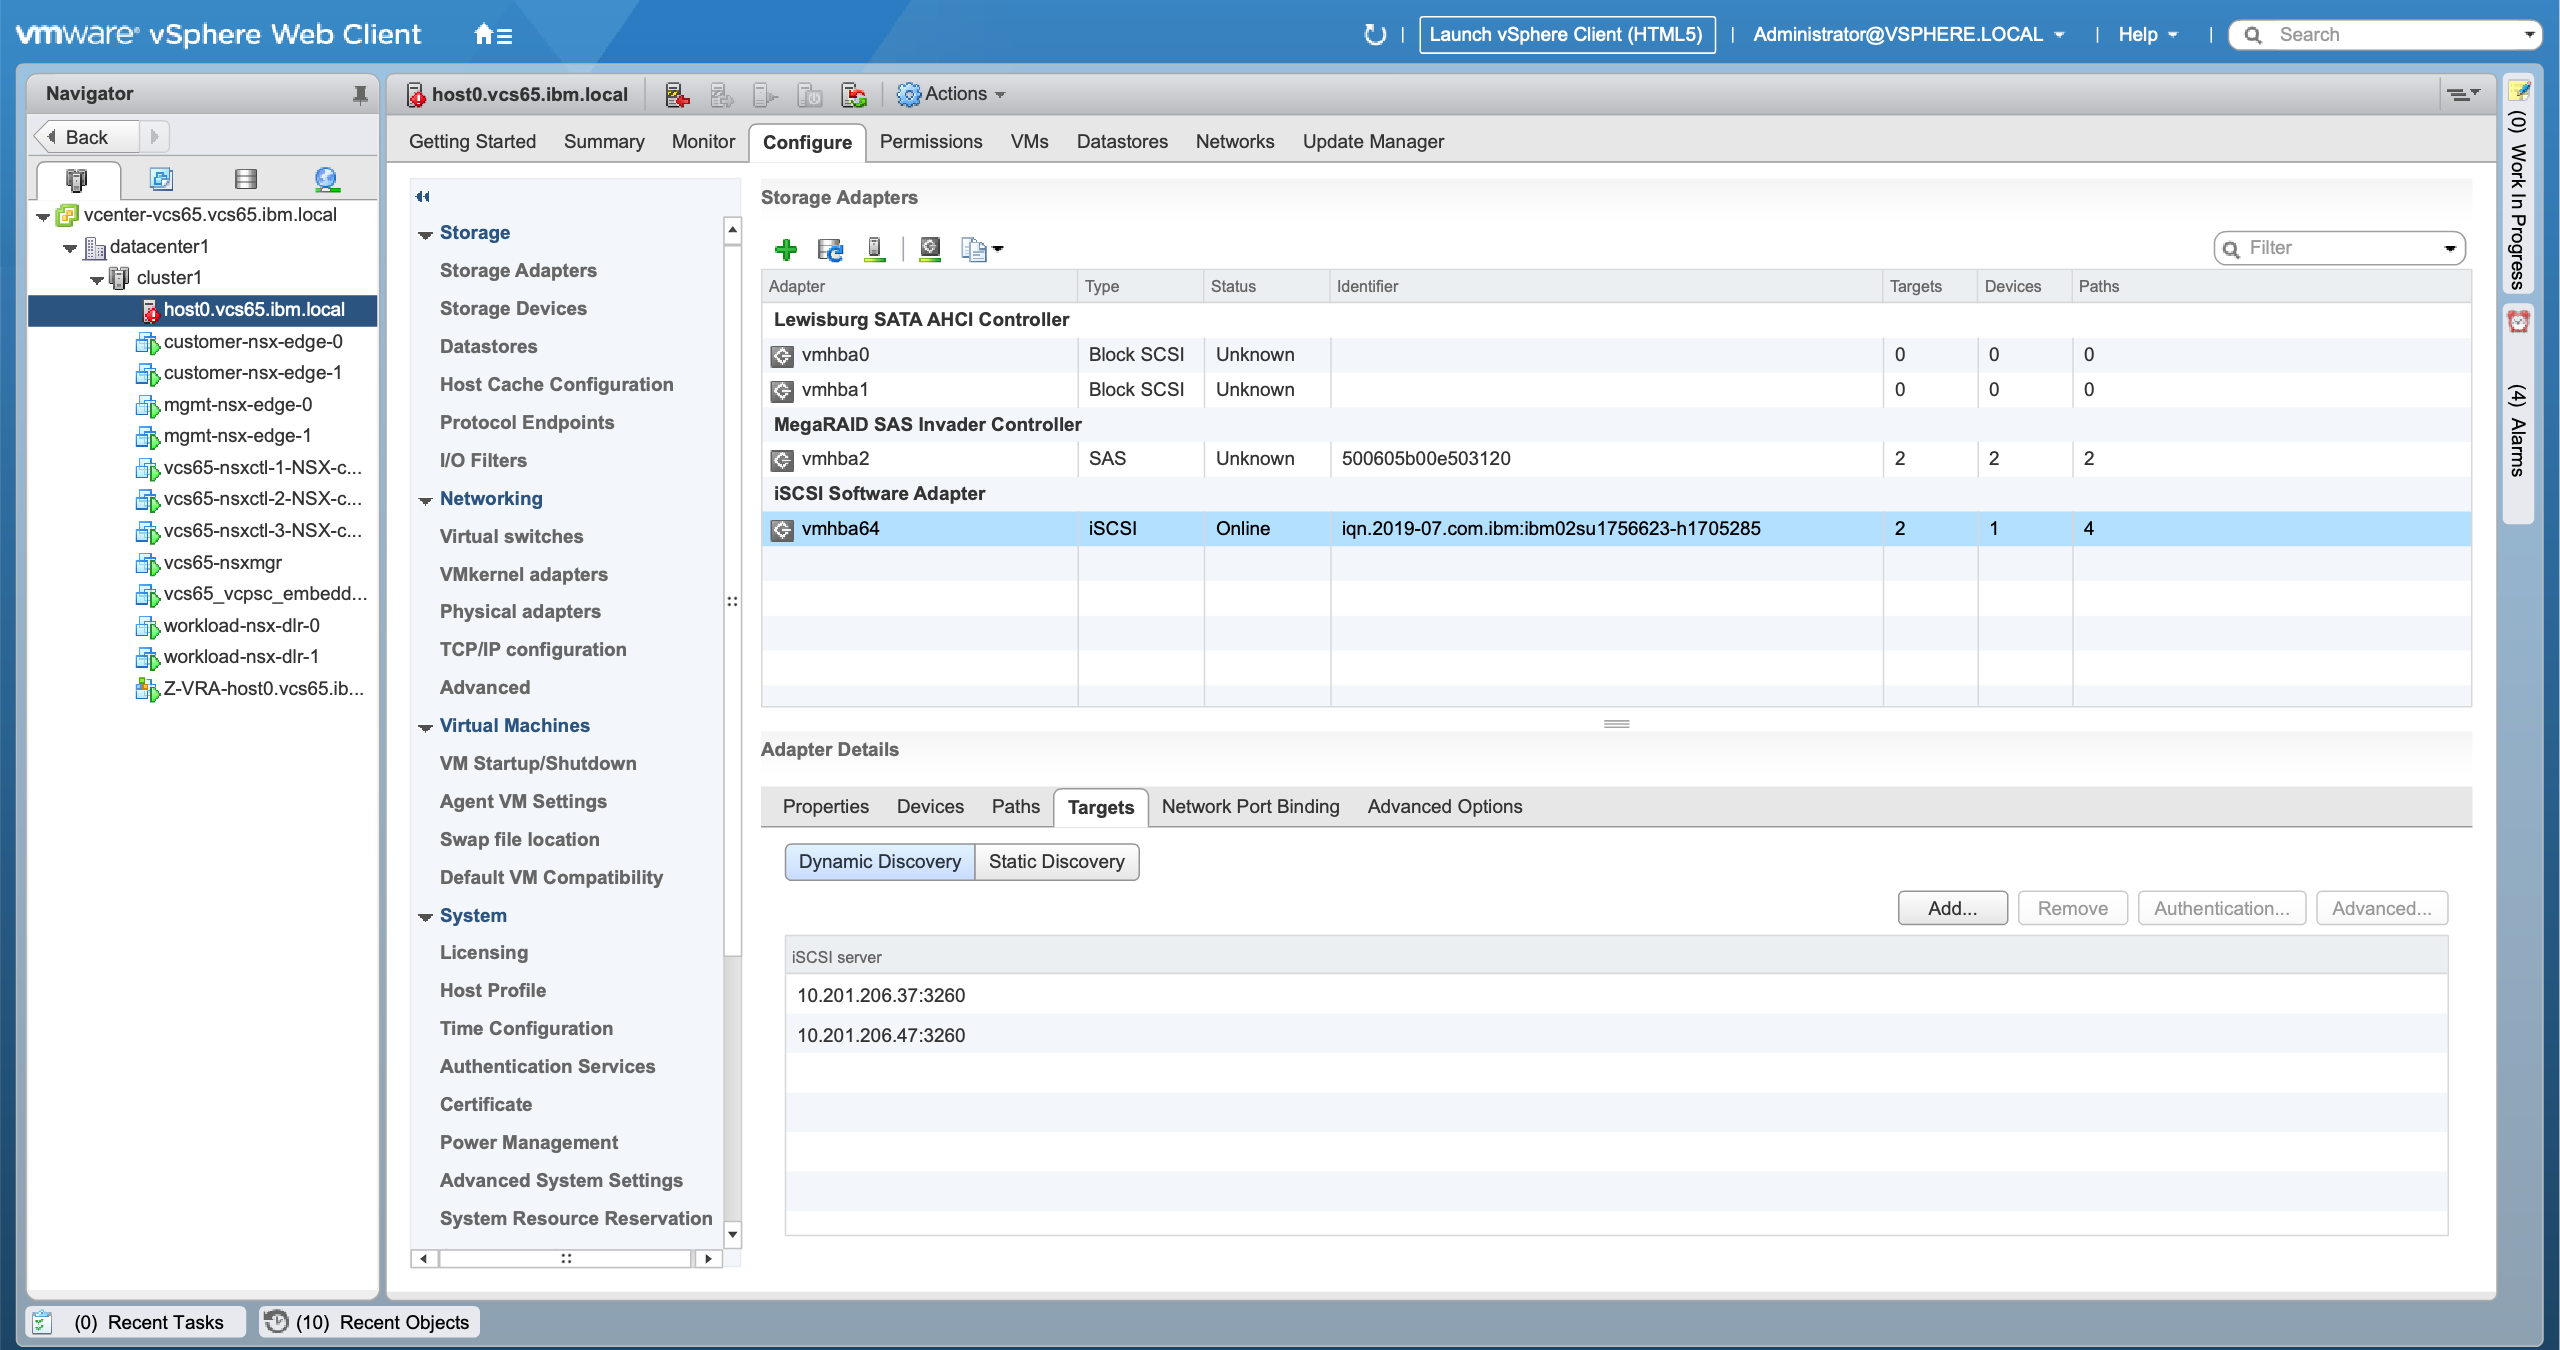Open Time Configuration settings
The image size is (2560, 1350).
click(x=526, y=1029)
